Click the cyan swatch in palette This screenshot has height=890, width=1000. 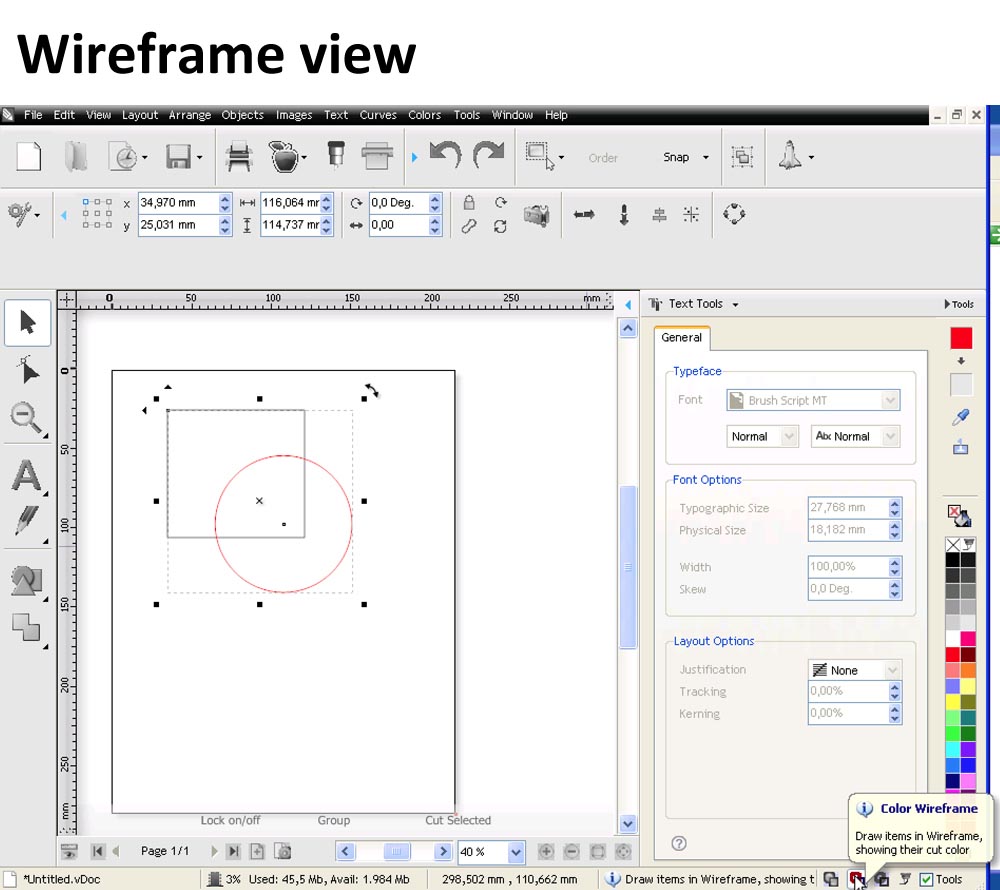point(953,748)
